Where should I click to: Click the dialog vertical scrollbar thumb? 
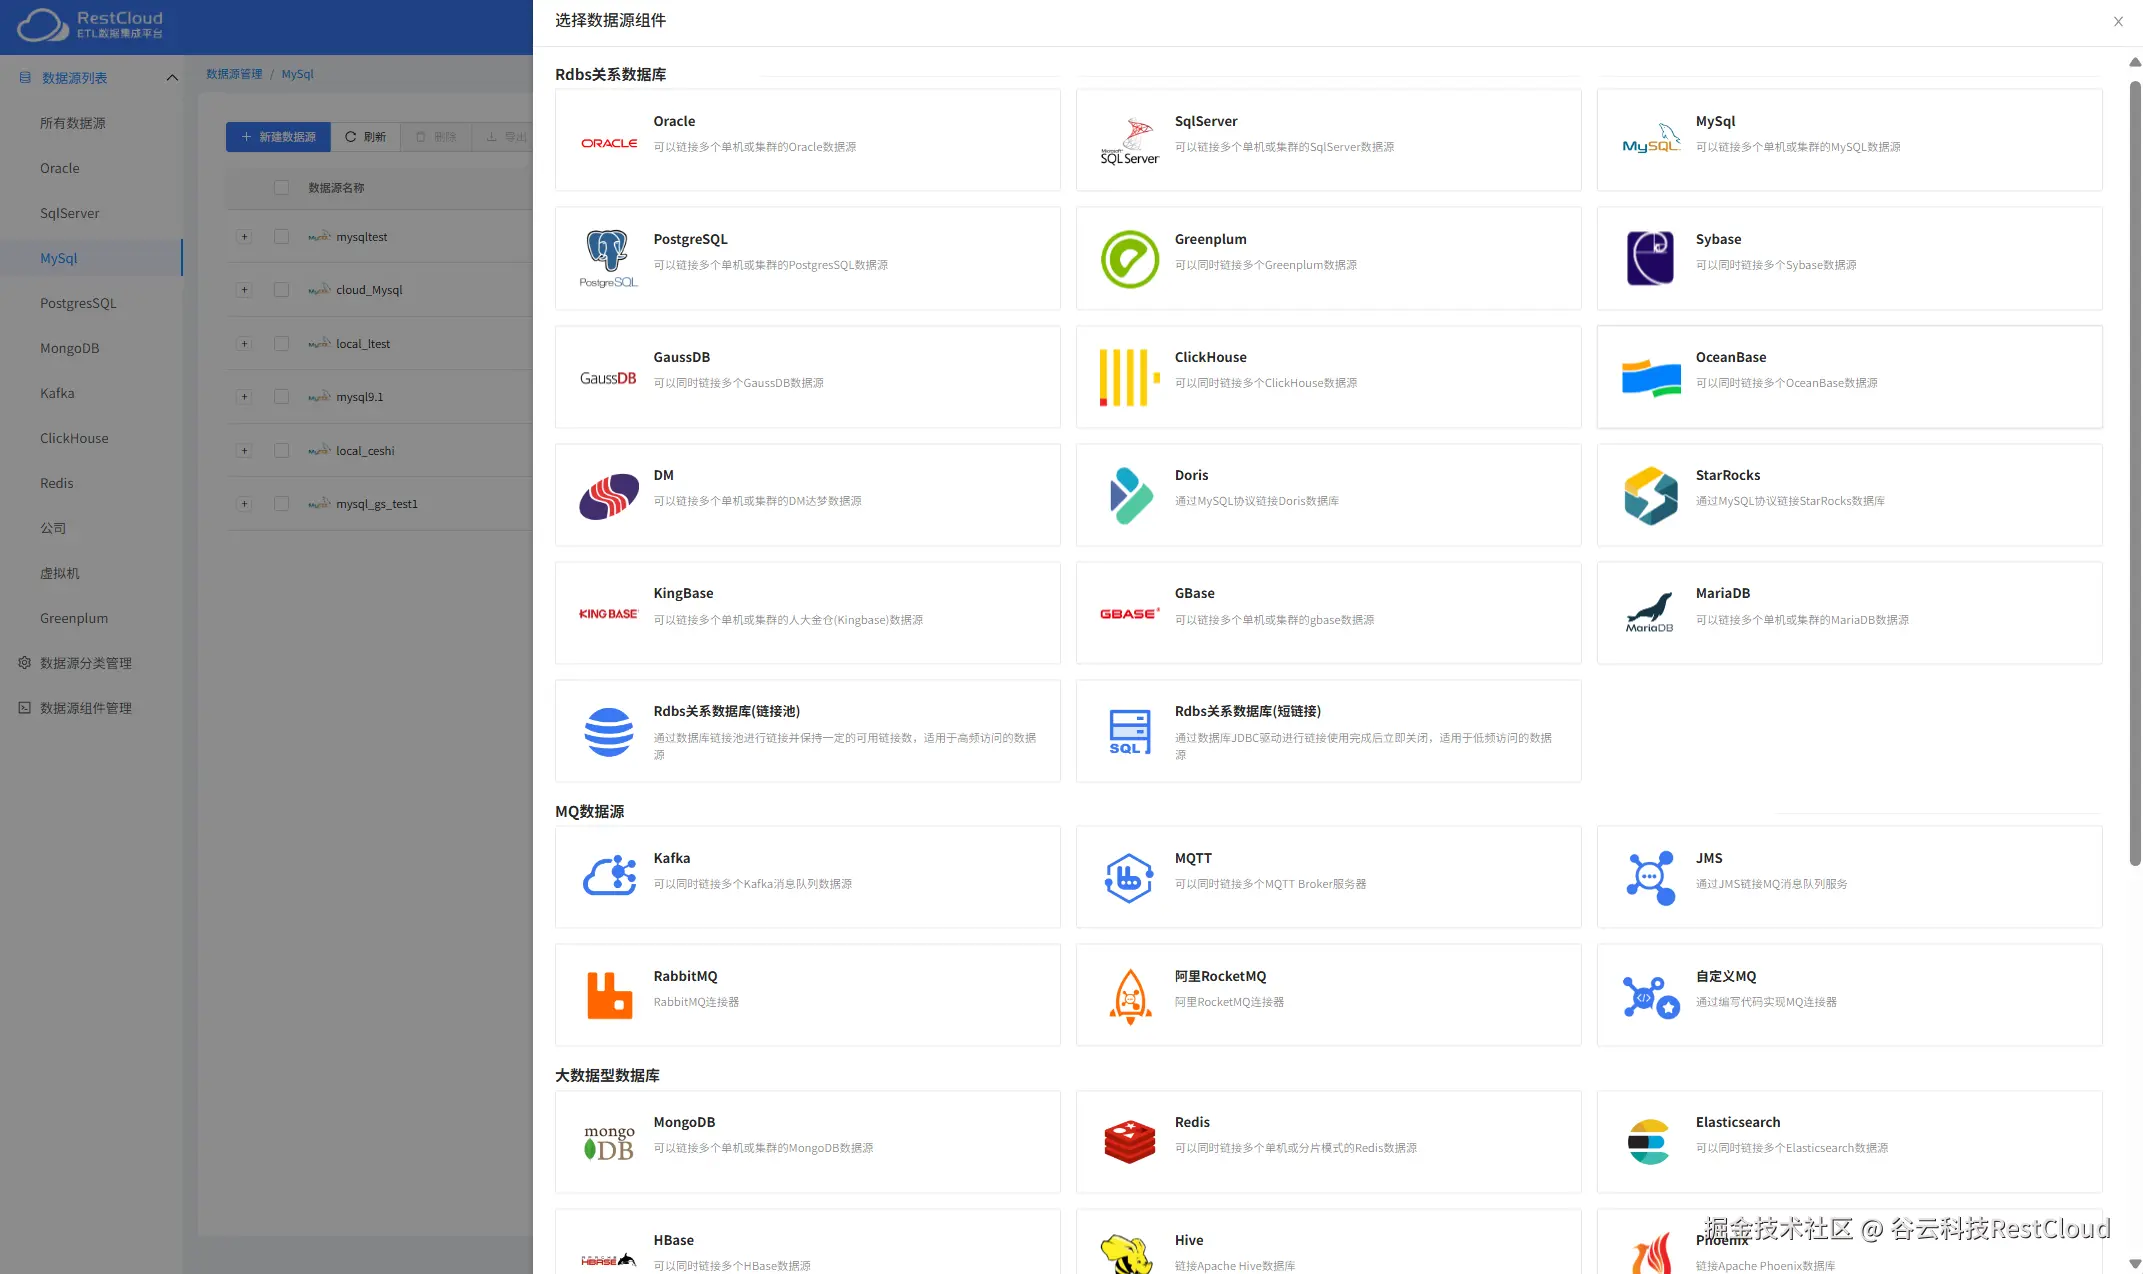click(x=2135, y=473)
